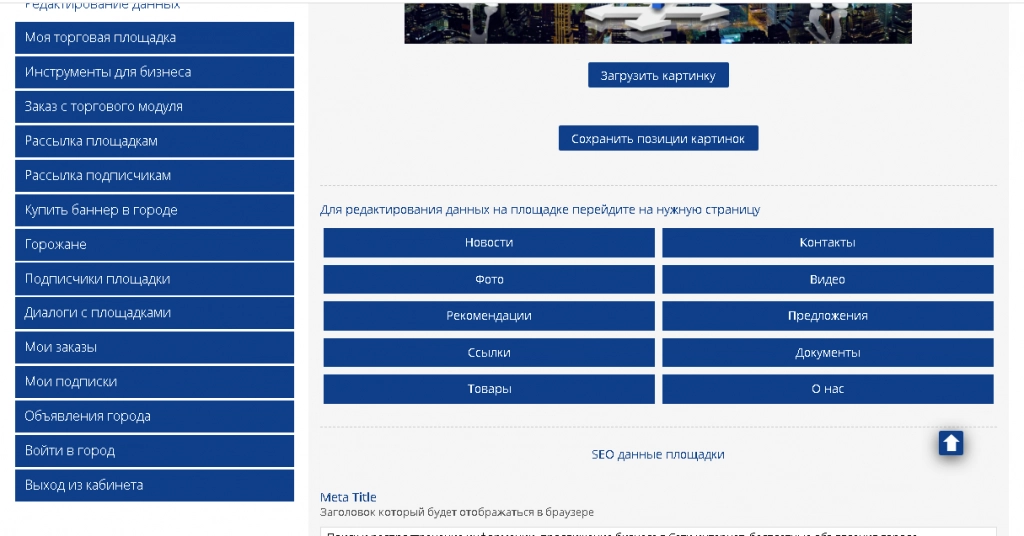
Task: Open Рассылка подписчикам sidebar item
Action: click(x=154, y=176)
